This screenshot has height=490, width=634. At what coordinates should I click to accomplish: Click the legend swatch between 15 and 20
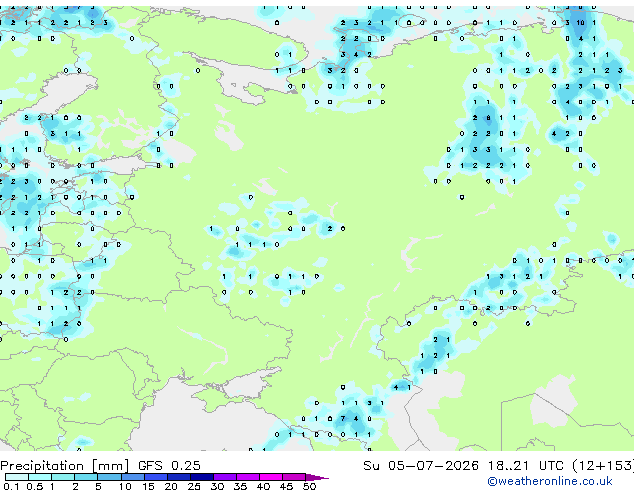(156, 477)
